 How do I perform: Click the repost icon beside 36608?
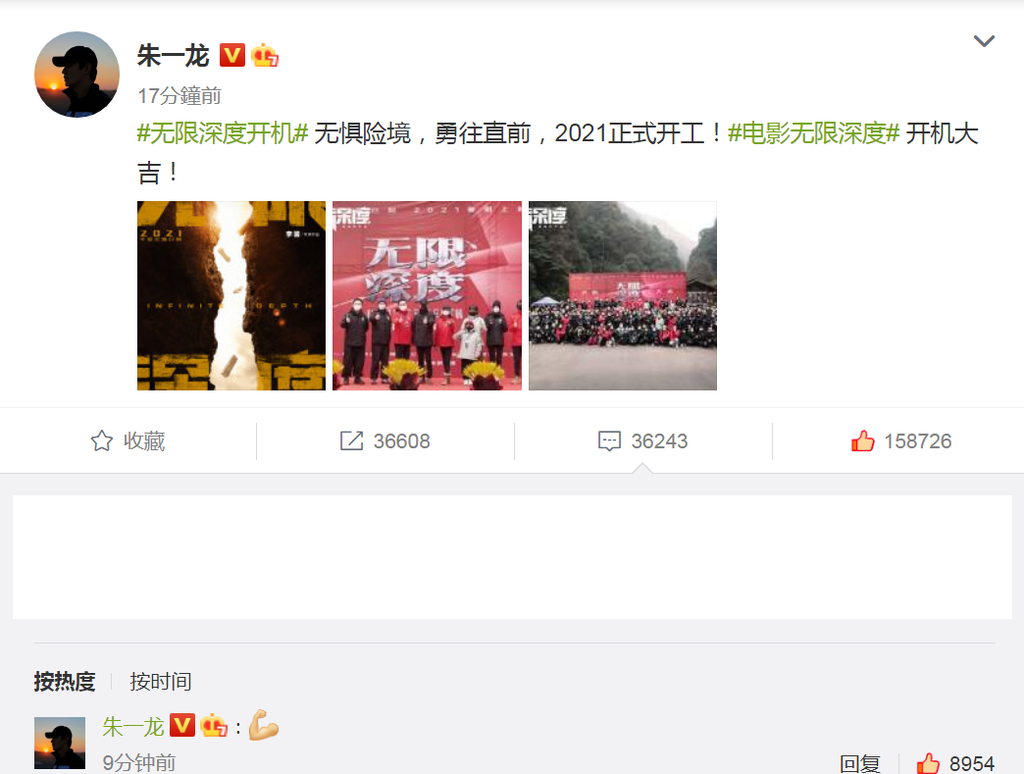pyautogui.click(x=351, y=441)
